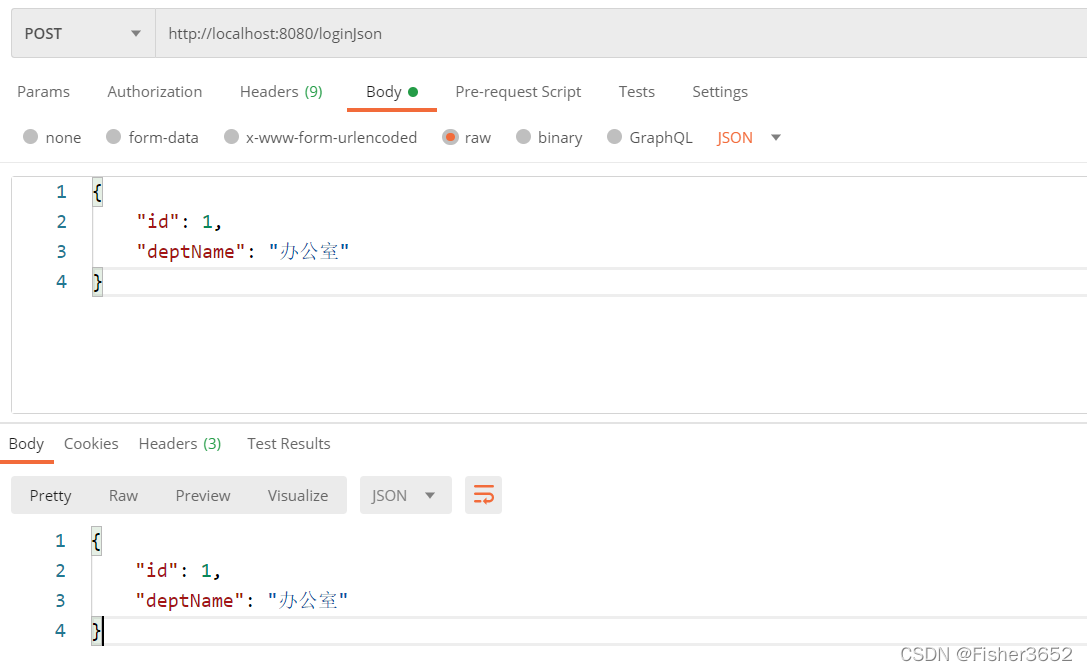1087x671 pixels.
Task: Select the raw body radio button
Action: (x=451, y=137)
